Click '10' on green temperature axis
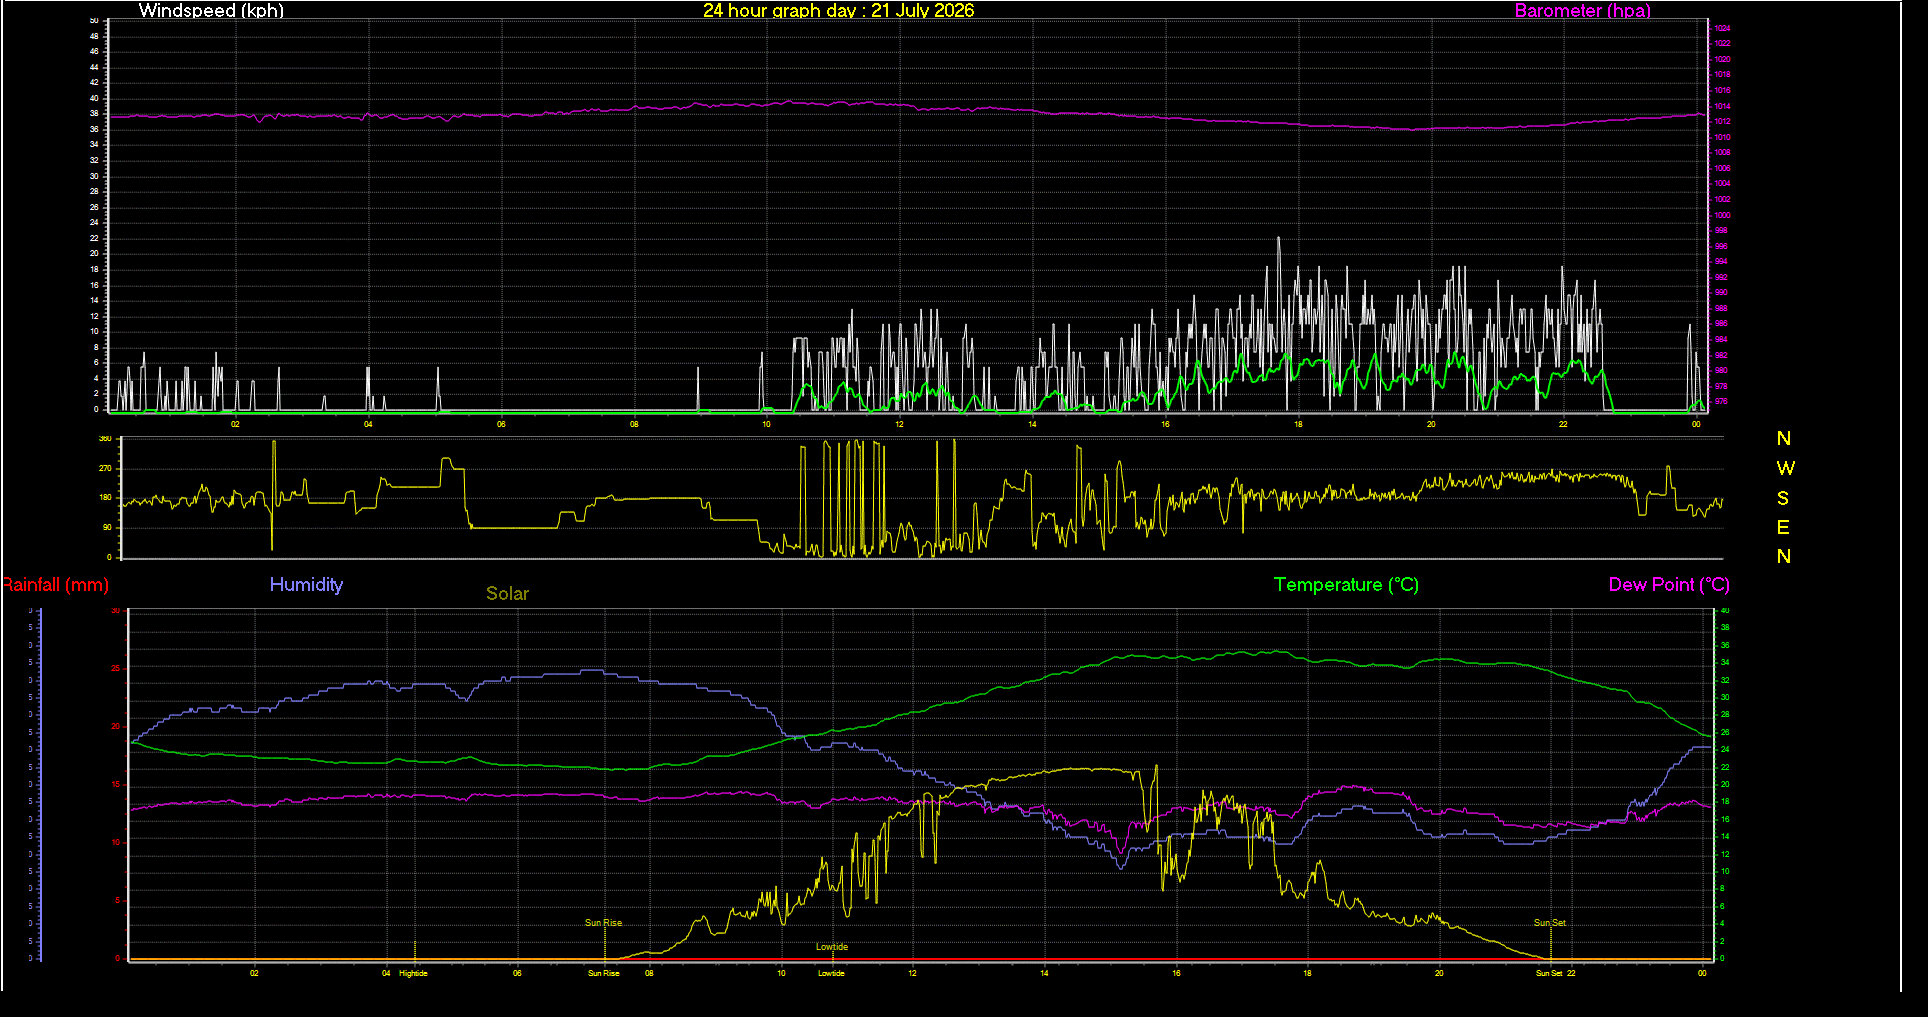Screen dimensions: 1928x1017 [1724, 871]
